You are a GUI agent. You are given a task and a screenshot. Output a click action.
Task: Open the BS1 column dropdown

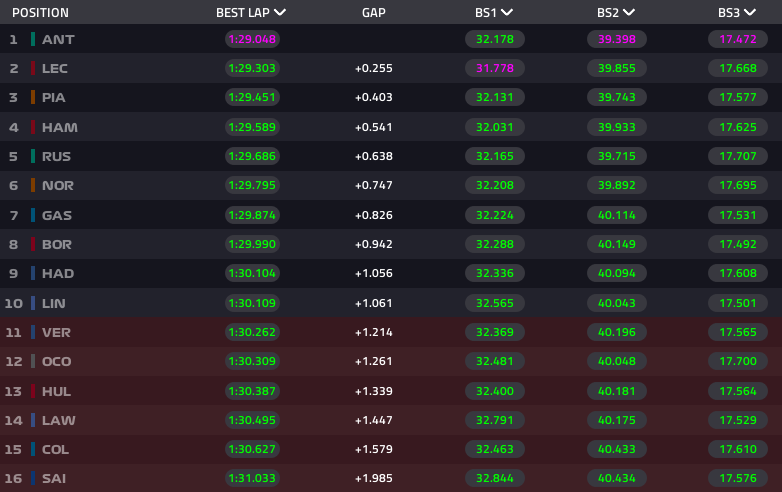click(508, 13)
